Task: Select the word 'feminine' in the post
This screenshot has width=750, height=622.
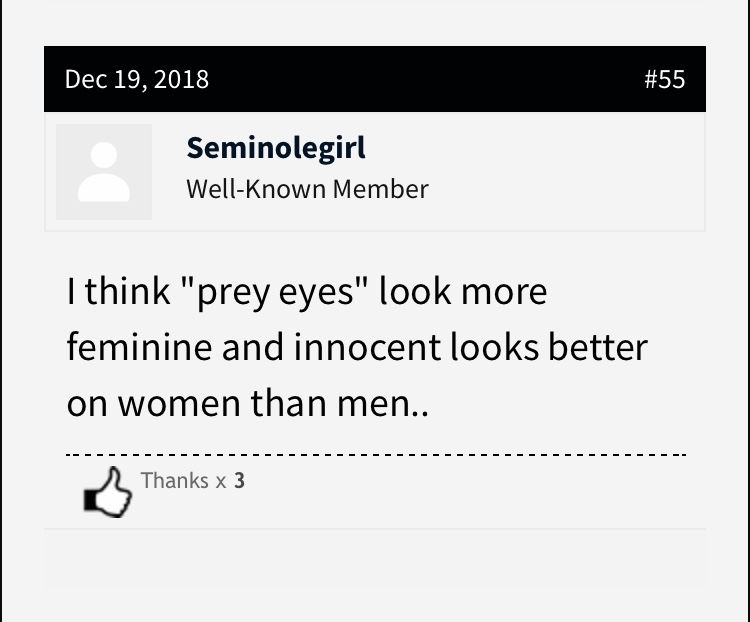Action: (x=139, y=347)
